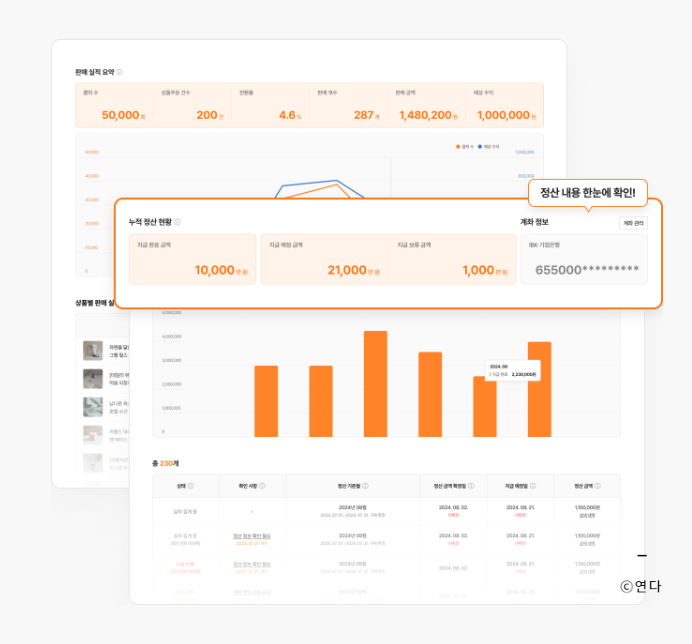
Task: Click info icon in 정산 금액 확정일 header
Action: click(x=471, y=486)
